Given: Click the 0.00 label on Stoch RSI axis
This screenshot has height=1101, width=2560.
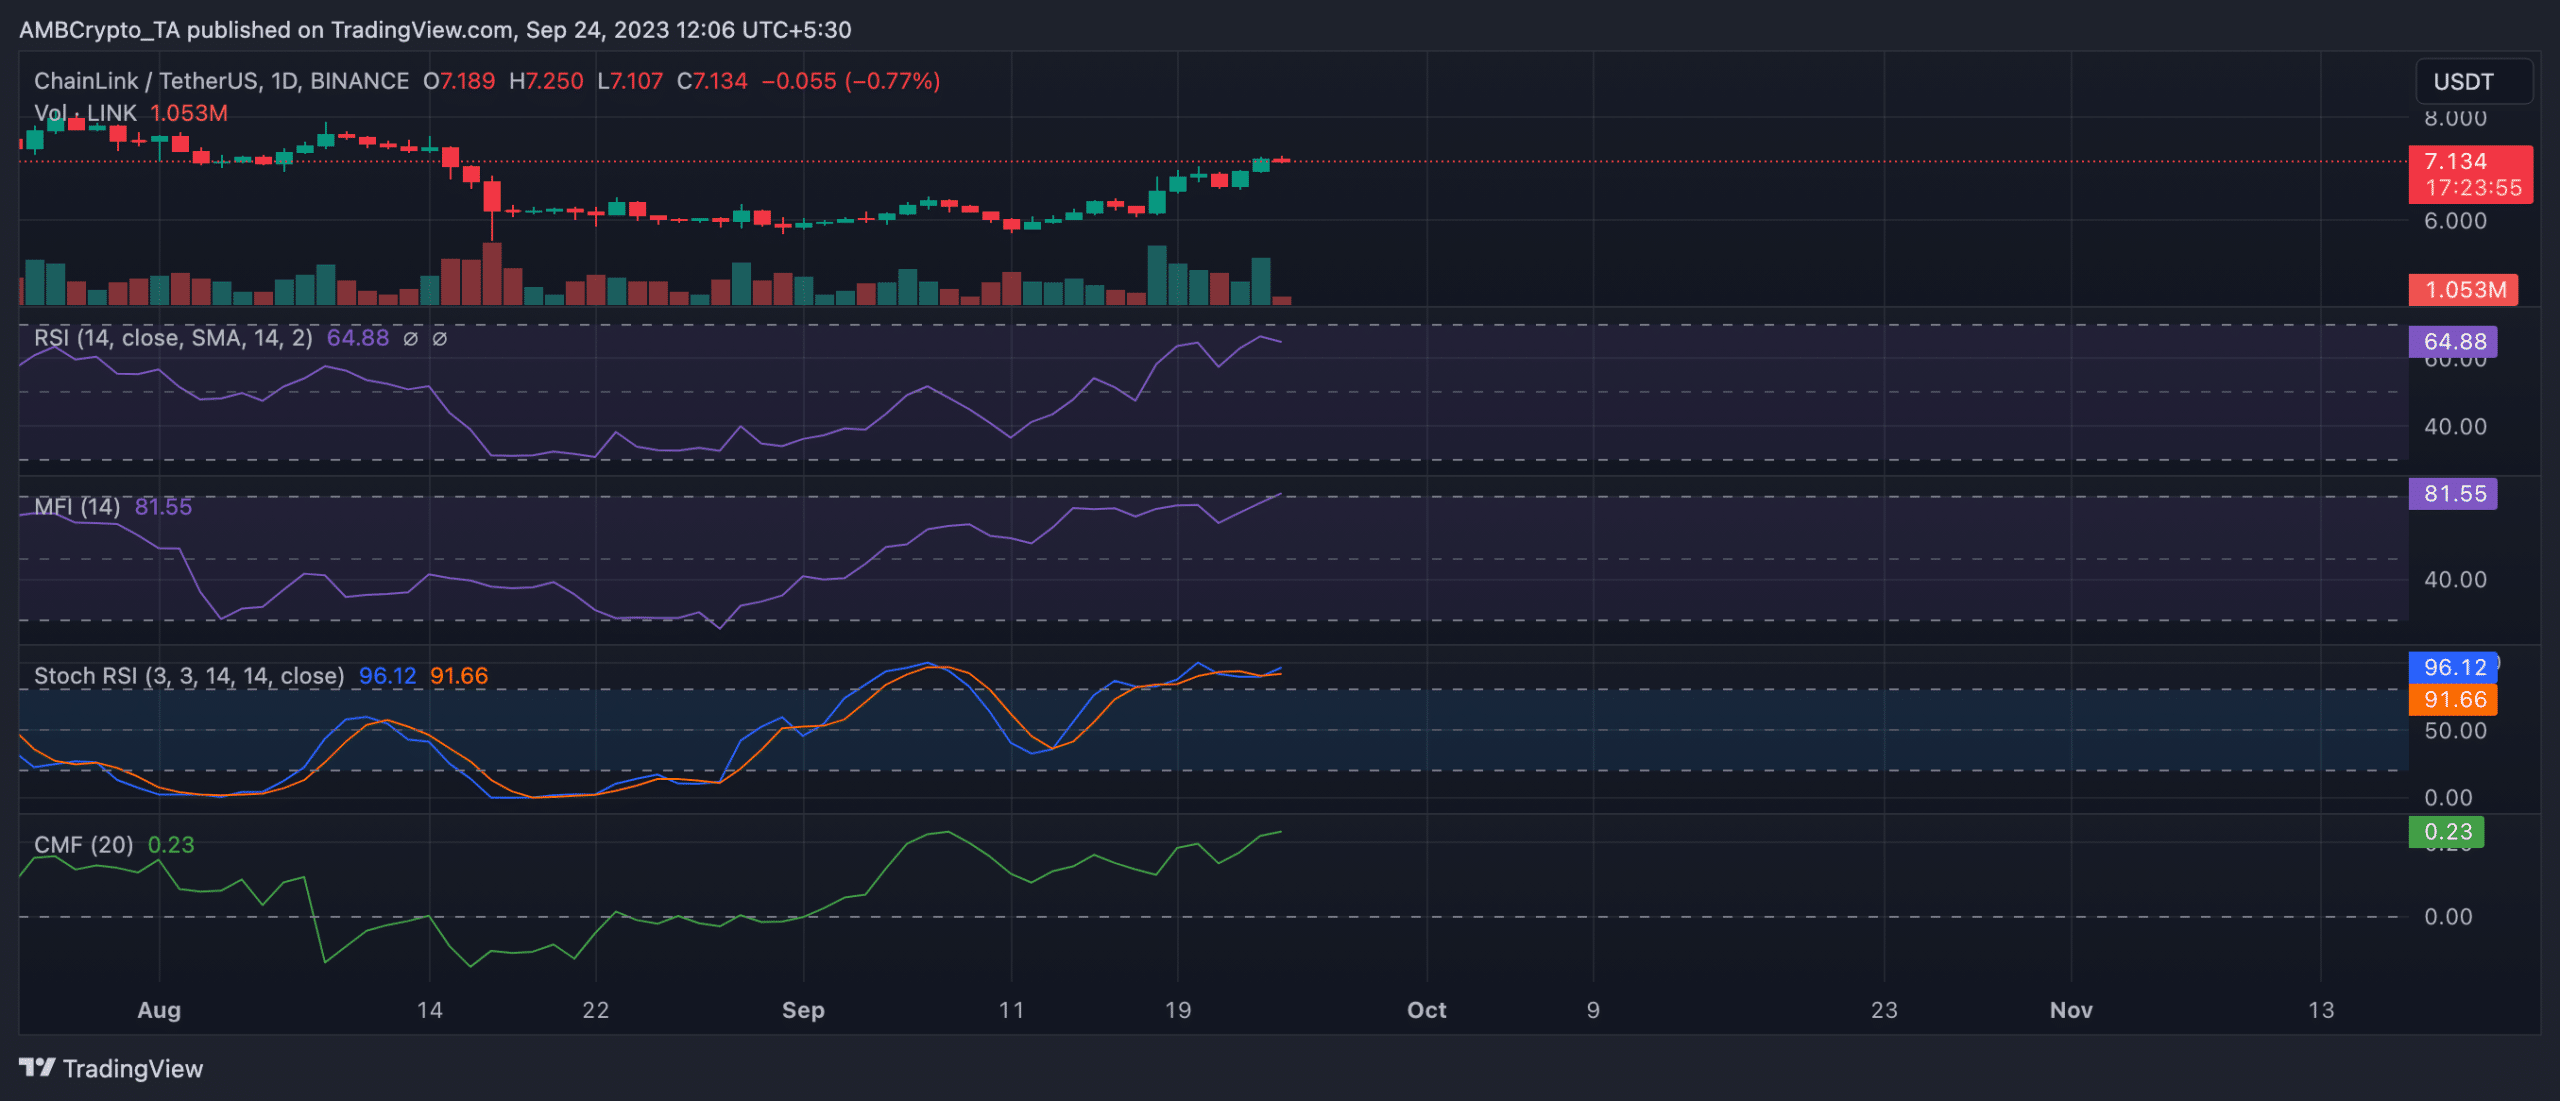Looking at the screenshot, I should pyautogui.click(x=2448, y=798).
